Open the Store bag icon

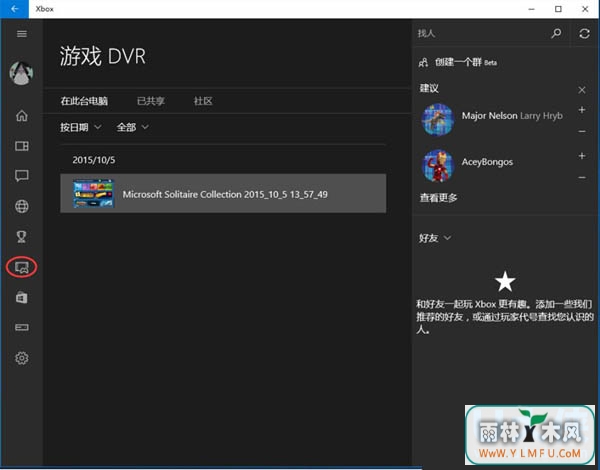pos(22,297)
